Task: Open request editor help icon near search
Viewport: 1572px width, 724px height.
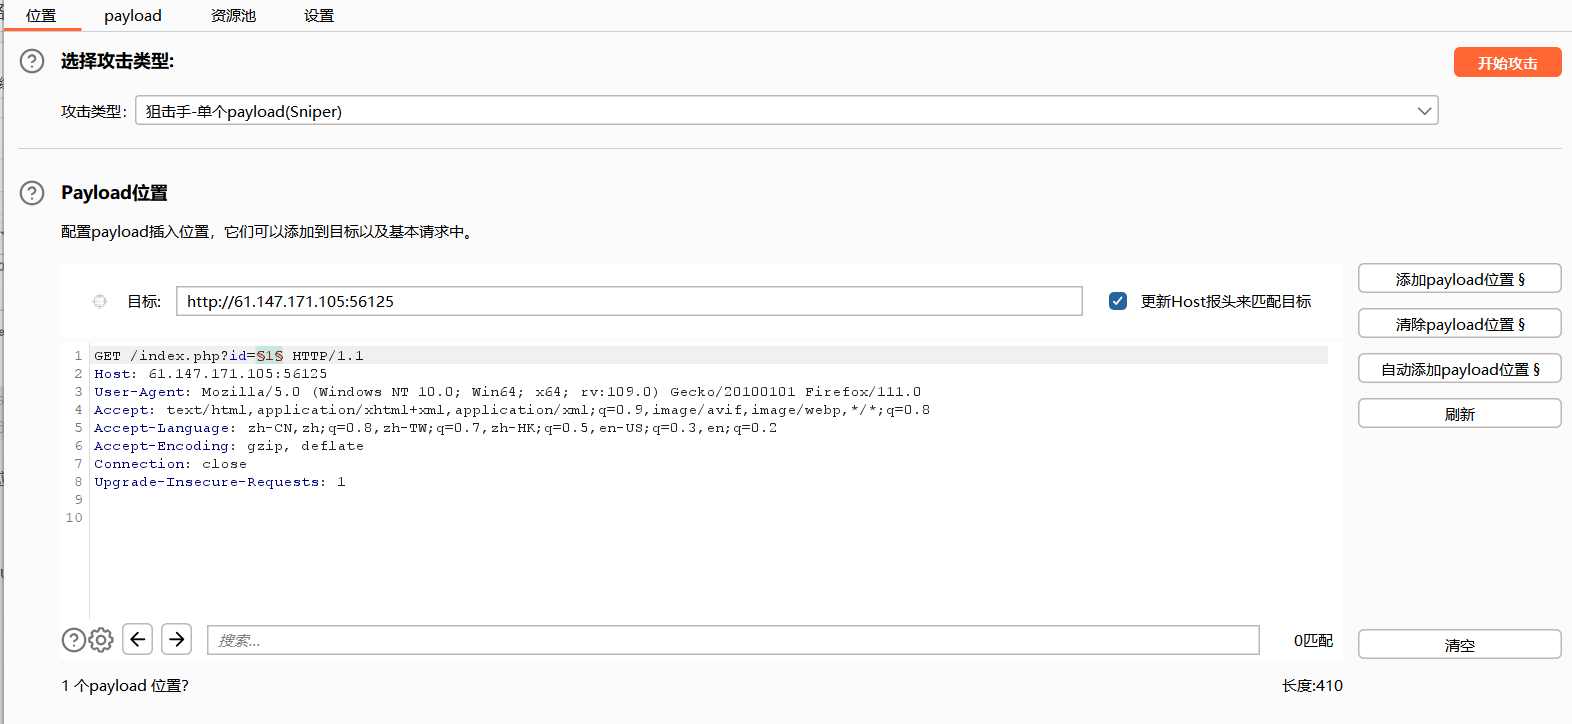Action: click(74, 640)
